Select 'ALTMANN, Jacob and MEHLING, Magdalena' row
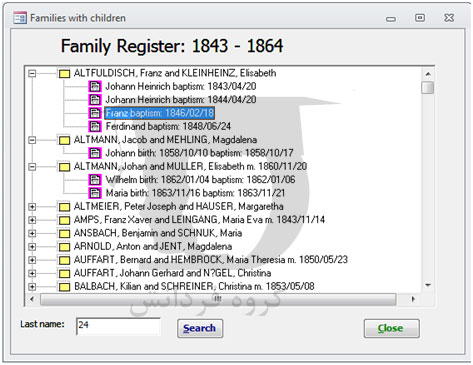The image size is (473, 365). [x=165, y=140]
